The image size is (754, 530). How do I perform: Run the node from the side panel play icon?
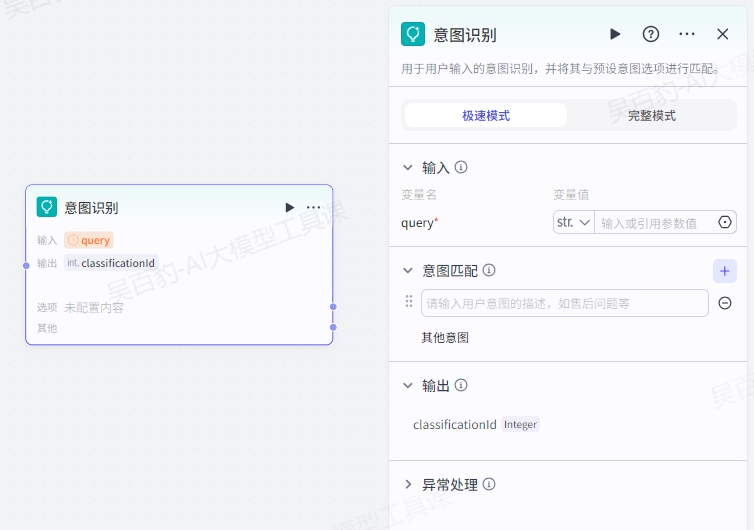pos(615,34)
